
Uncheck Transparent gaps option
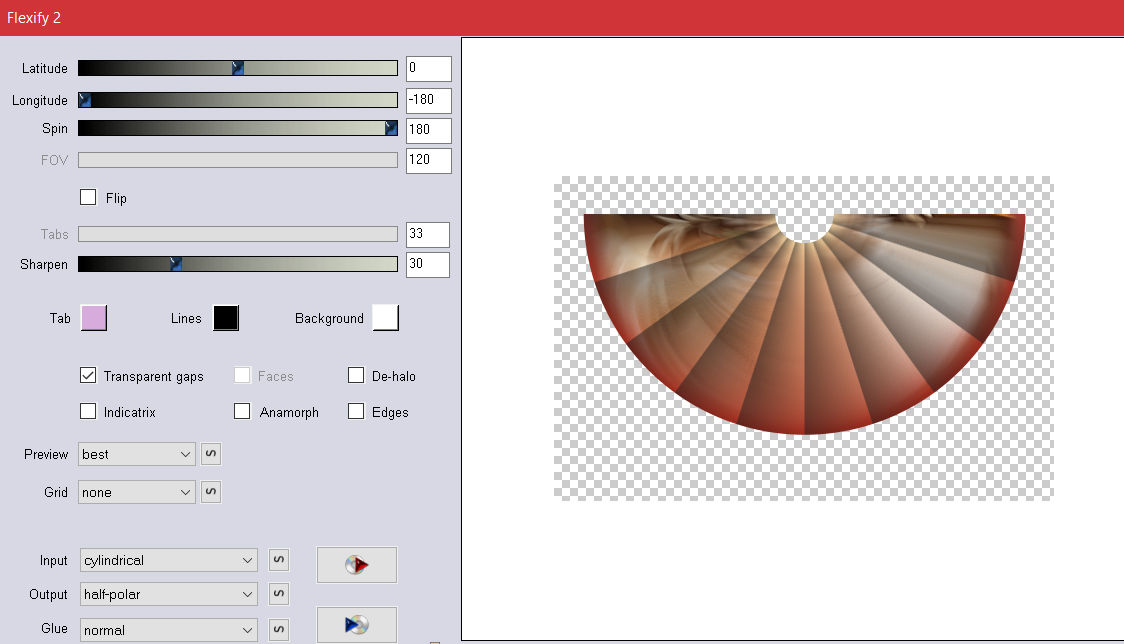(88, 376)
